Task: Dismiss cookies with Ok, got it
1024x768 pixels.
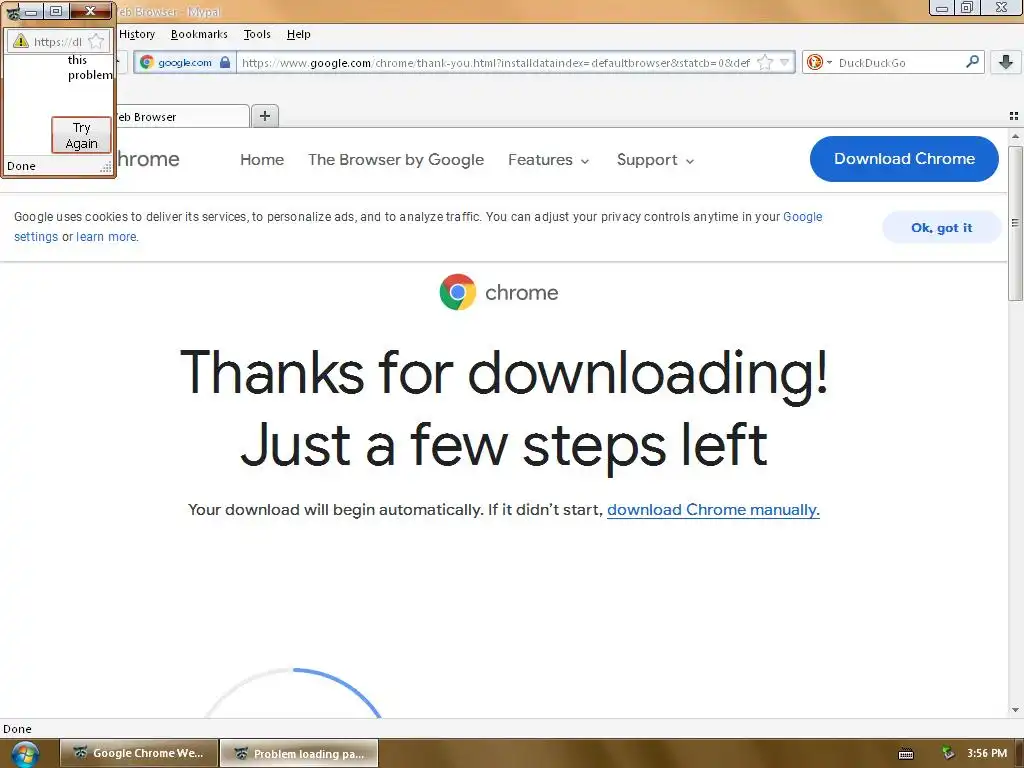Action: tap(941, 227)
